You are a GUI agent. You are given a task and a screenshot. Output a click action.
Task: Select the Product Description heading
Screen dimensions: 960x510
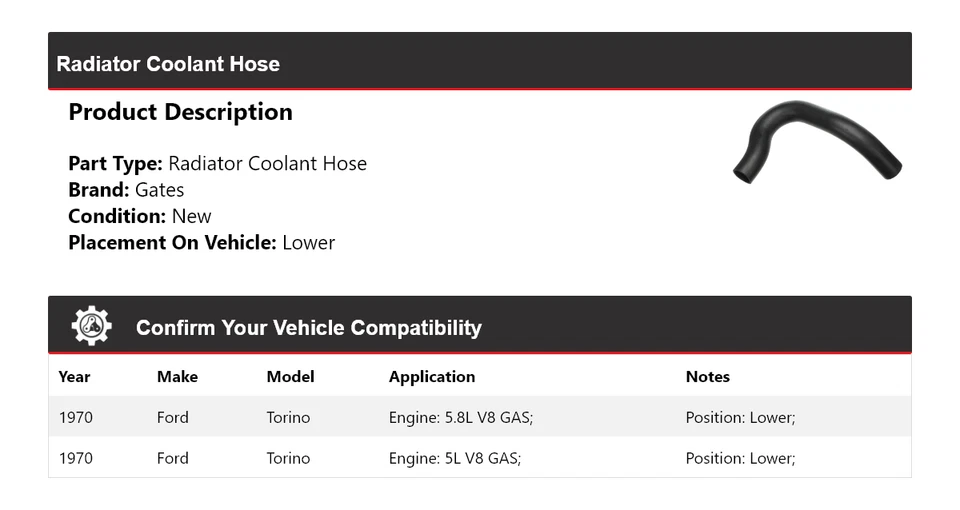tap(180, 112)
